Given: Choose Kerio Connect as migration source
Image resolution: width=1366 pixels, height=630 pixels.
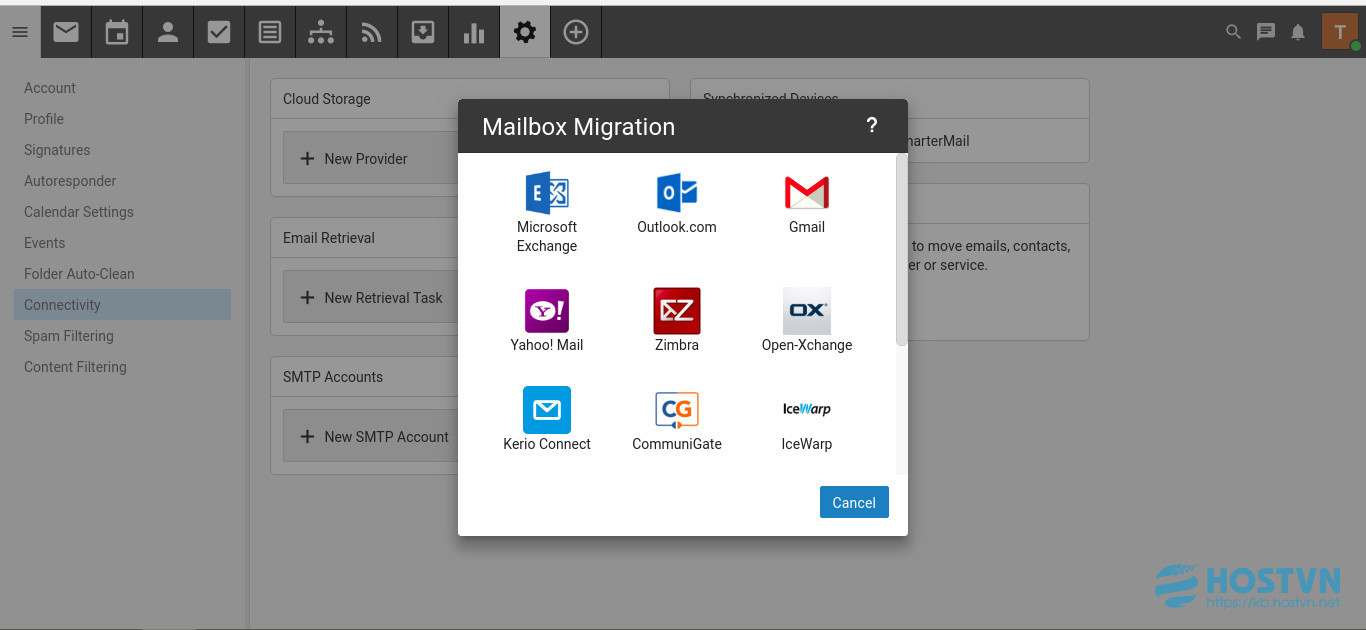Looking at the screenshot, I should pyautogui.click(x=547, y=419).
